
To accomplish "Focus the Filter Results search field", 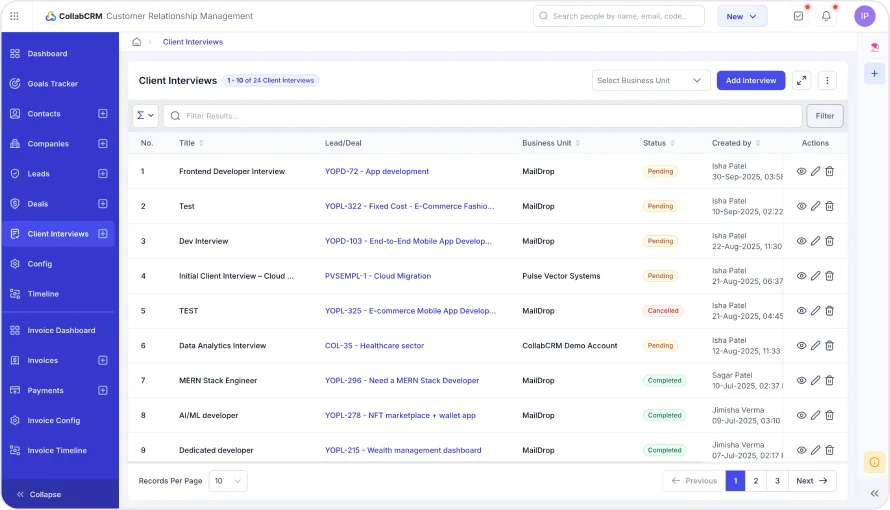I will tap(482, 116).
